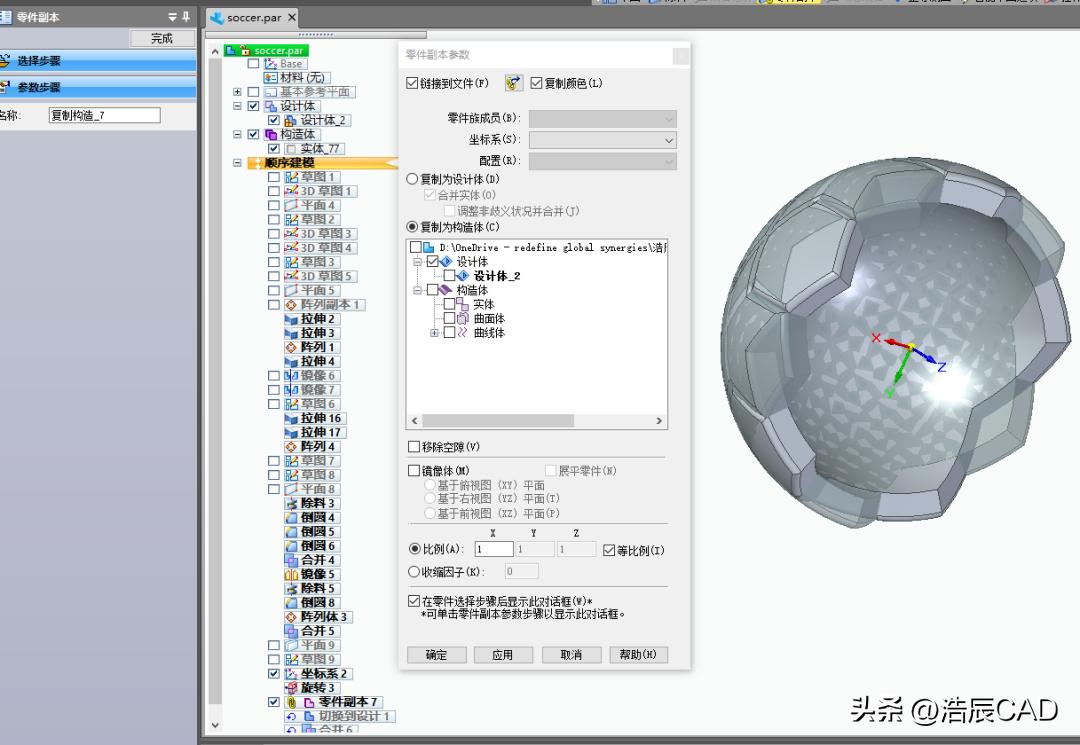Screen dimensions: 1080x745
Task: Click the 完成 button in left panel
Action: pos(162,37)
